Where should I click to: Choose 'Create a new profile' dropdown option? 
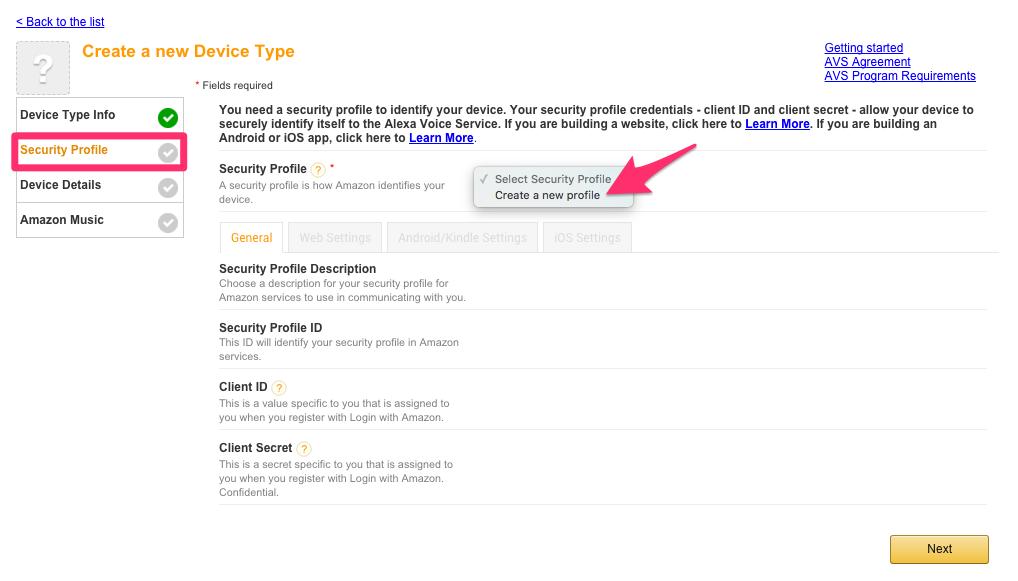click(552, 195)
